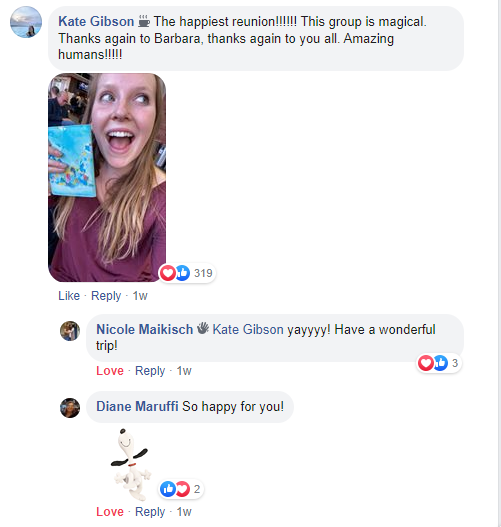Open Nicole Maikisch's profile name link
Viewport: 501px width, 527px height.
(144, 329)
